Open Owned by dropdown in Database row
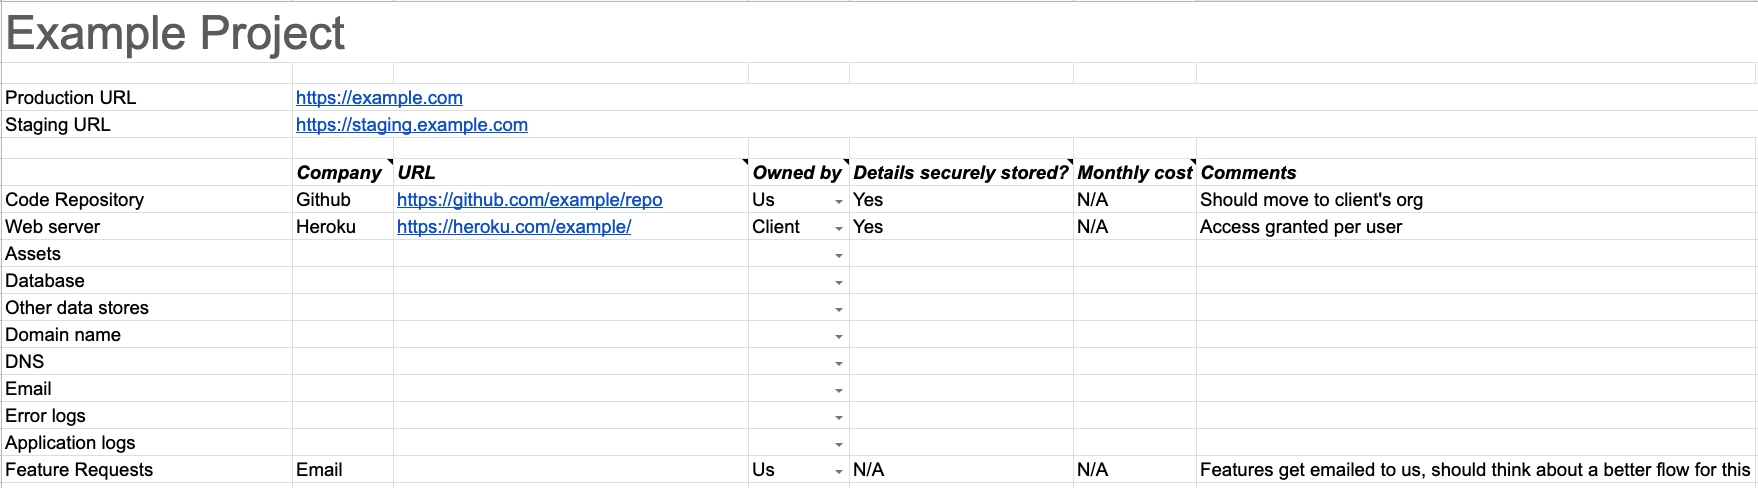Image resolution: width=1758 pixels, height=488 pixels. 839,282
